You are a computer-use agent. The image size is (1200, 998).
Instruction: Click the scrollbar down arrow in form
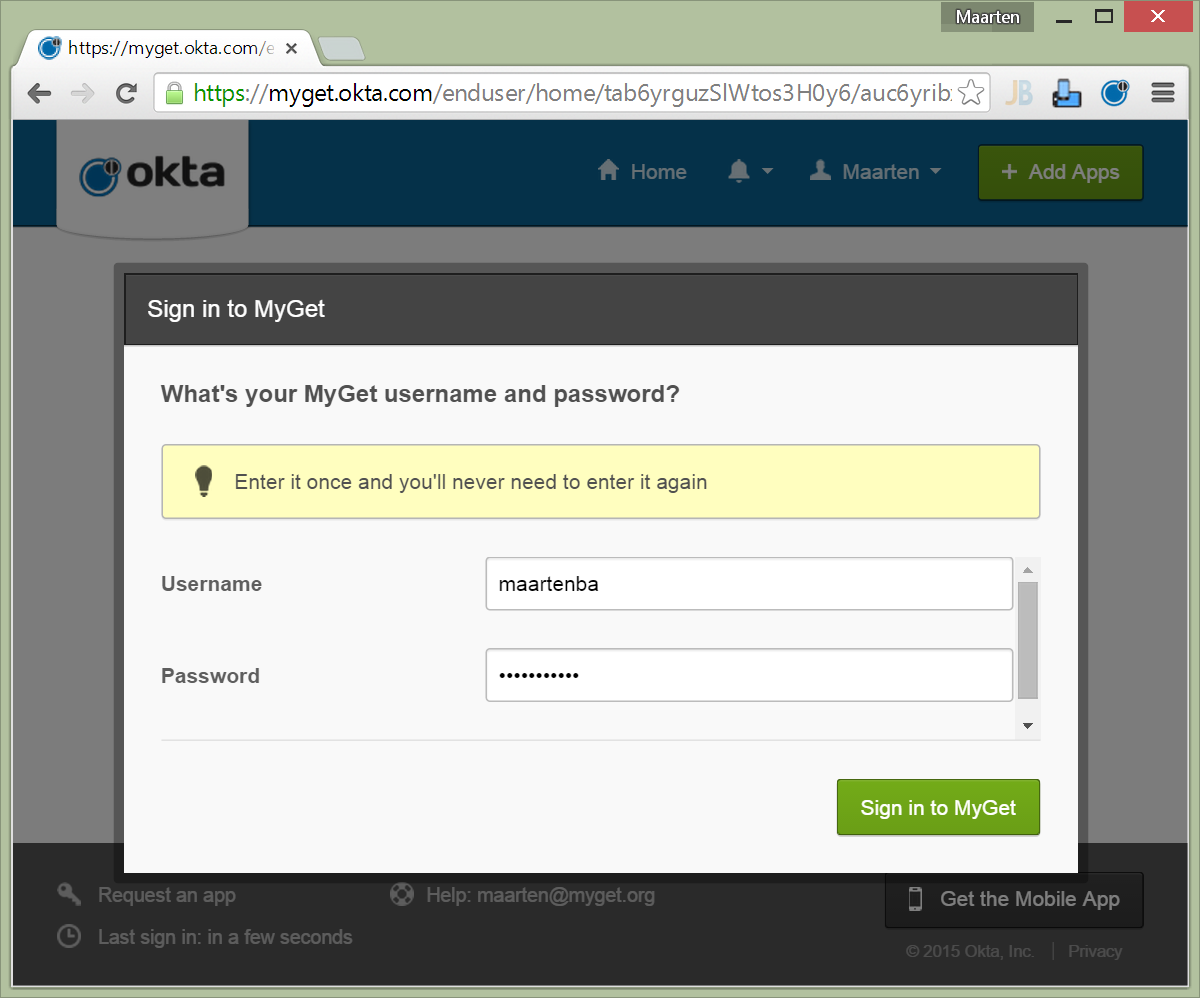(x=1027, y=726)
